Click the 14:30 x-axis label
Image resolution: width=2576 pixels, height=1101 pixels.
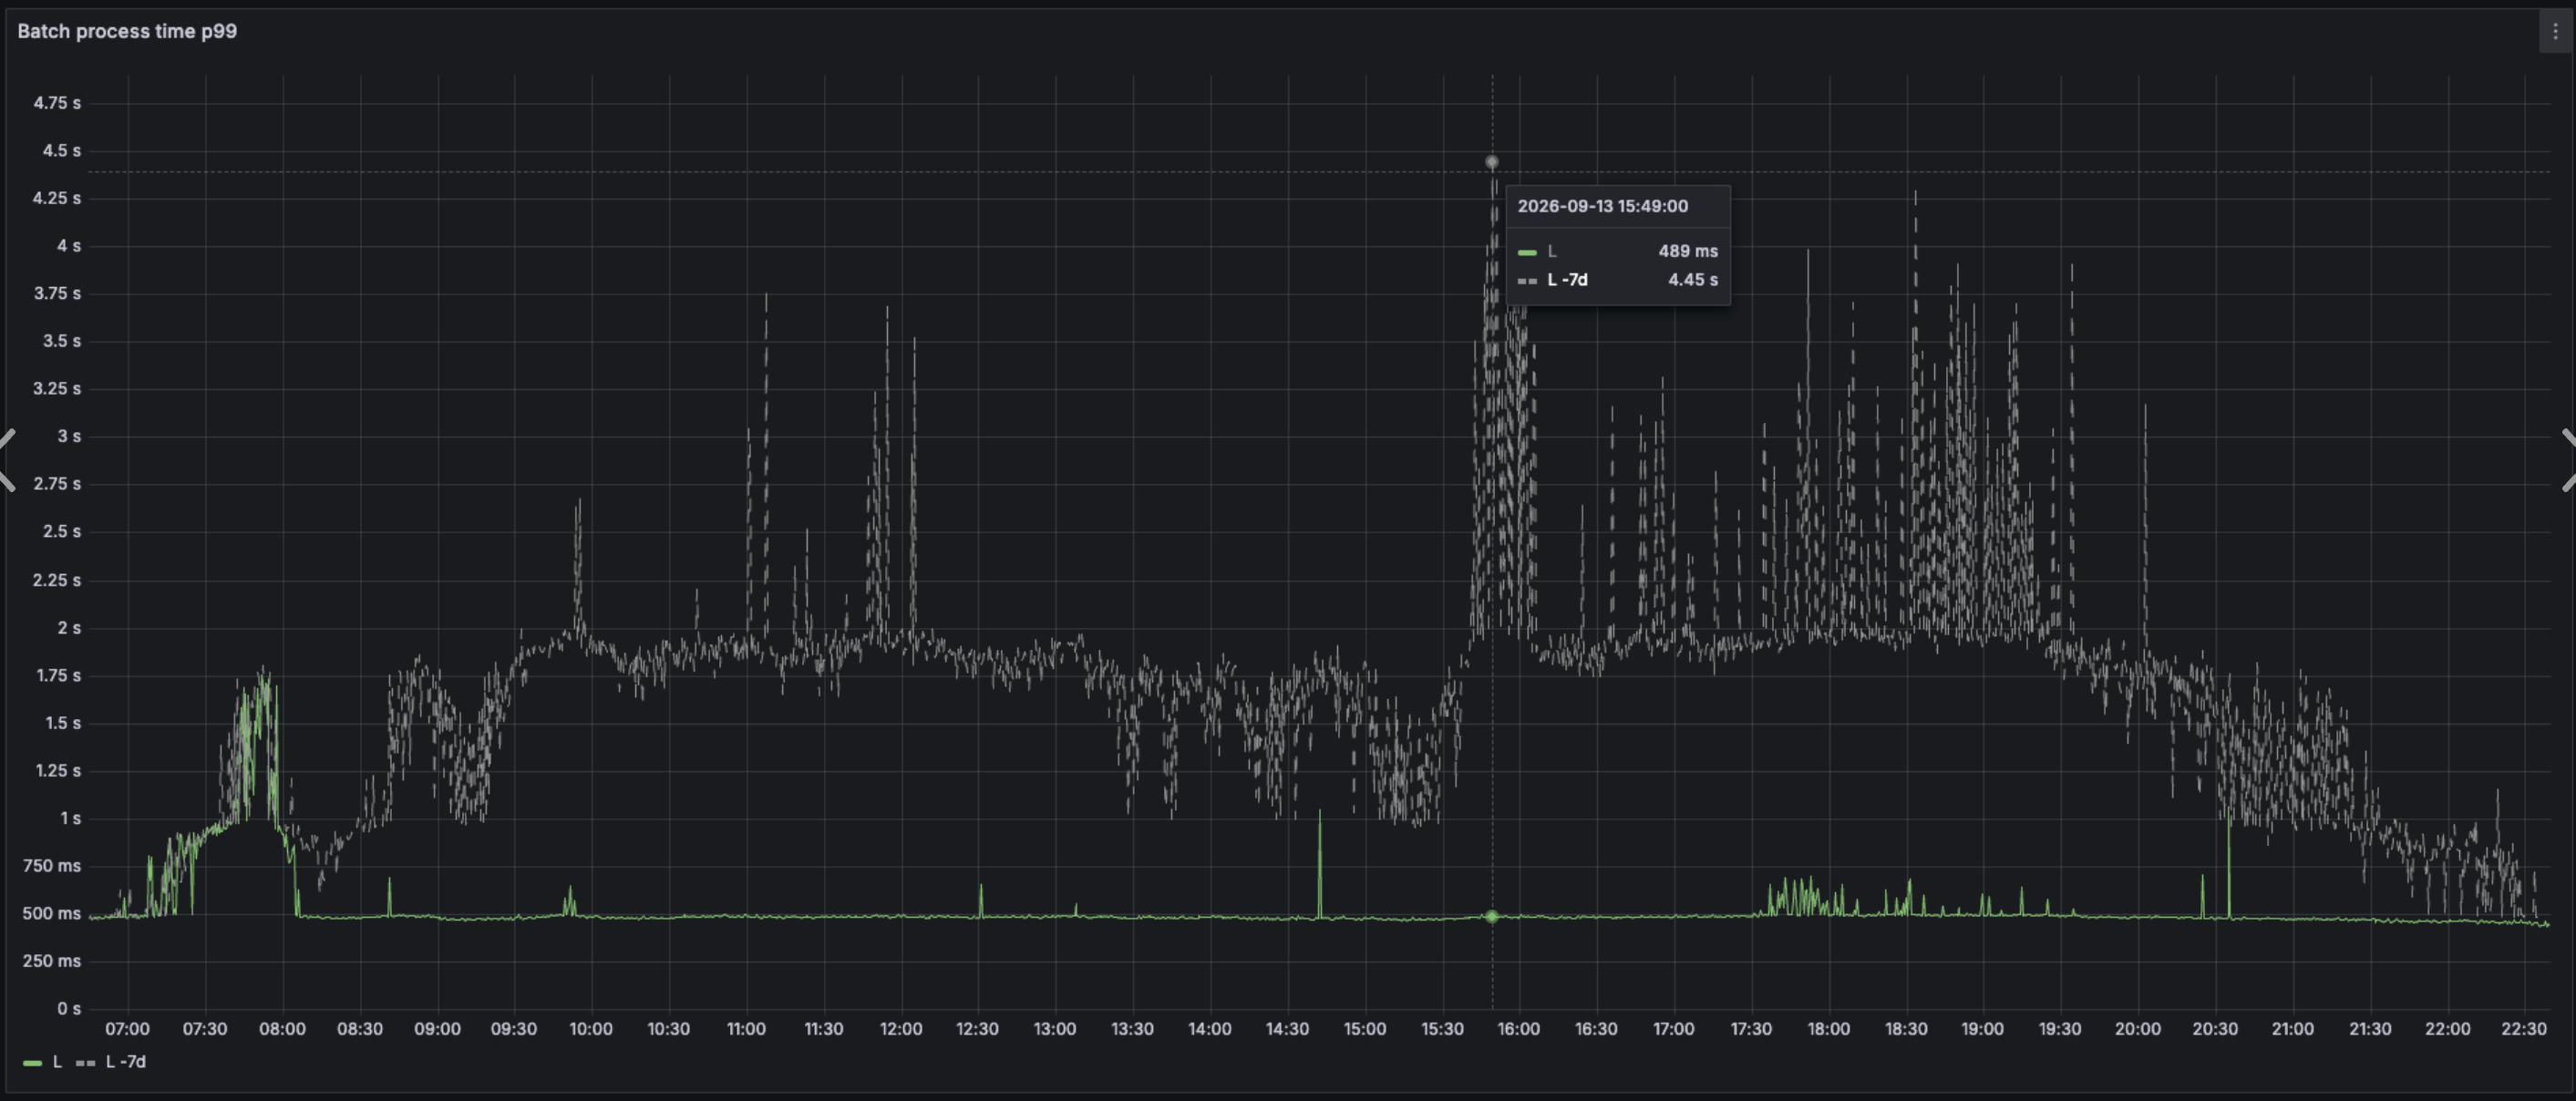[1287, 1029]
